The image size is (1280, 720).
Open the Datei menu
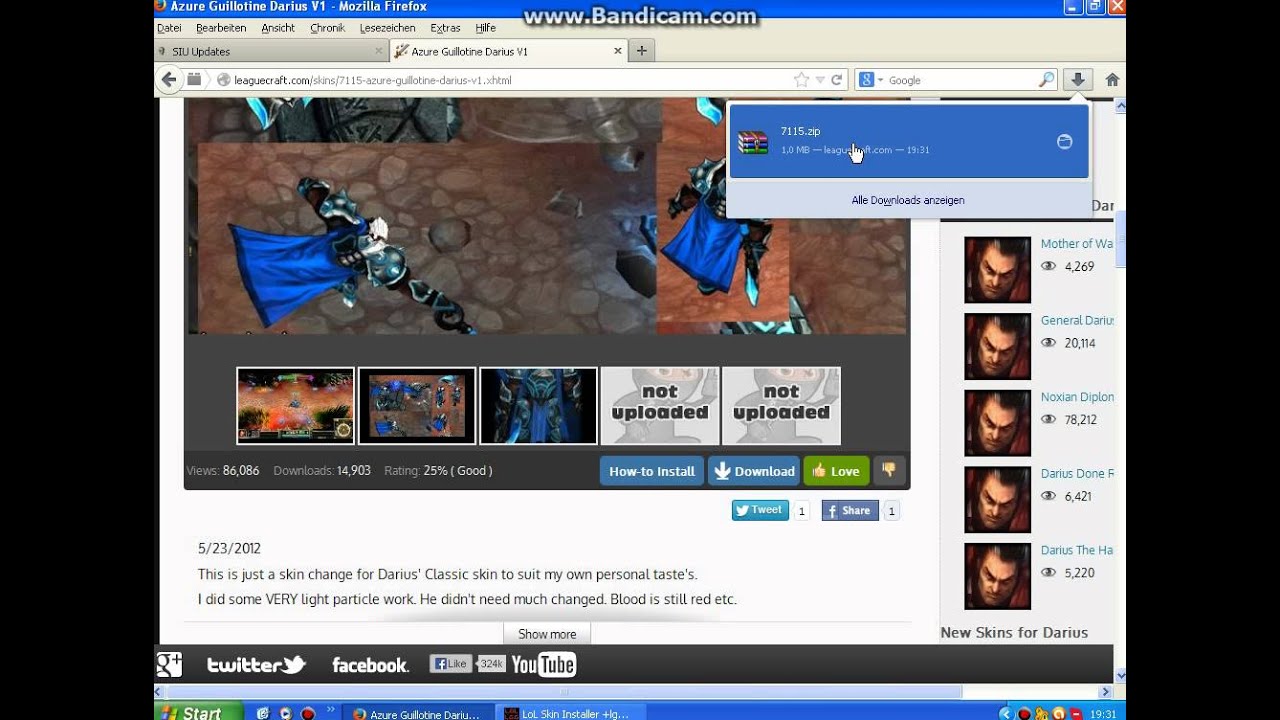[x=169, y=28]
